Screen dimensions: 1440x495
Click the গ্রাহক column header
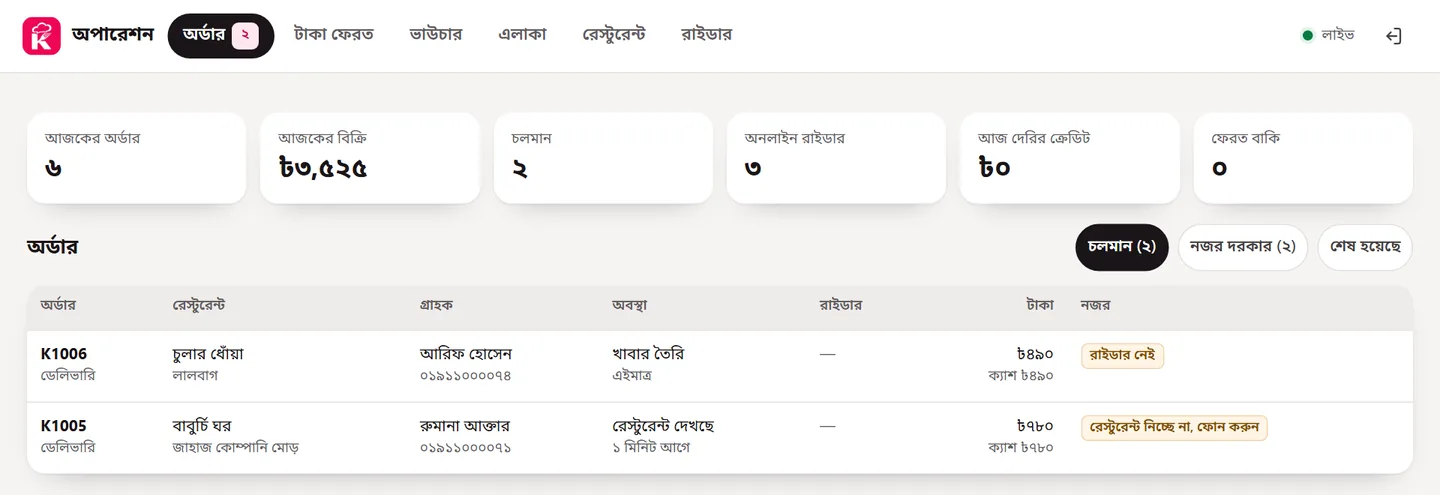[x=437, y=305]
